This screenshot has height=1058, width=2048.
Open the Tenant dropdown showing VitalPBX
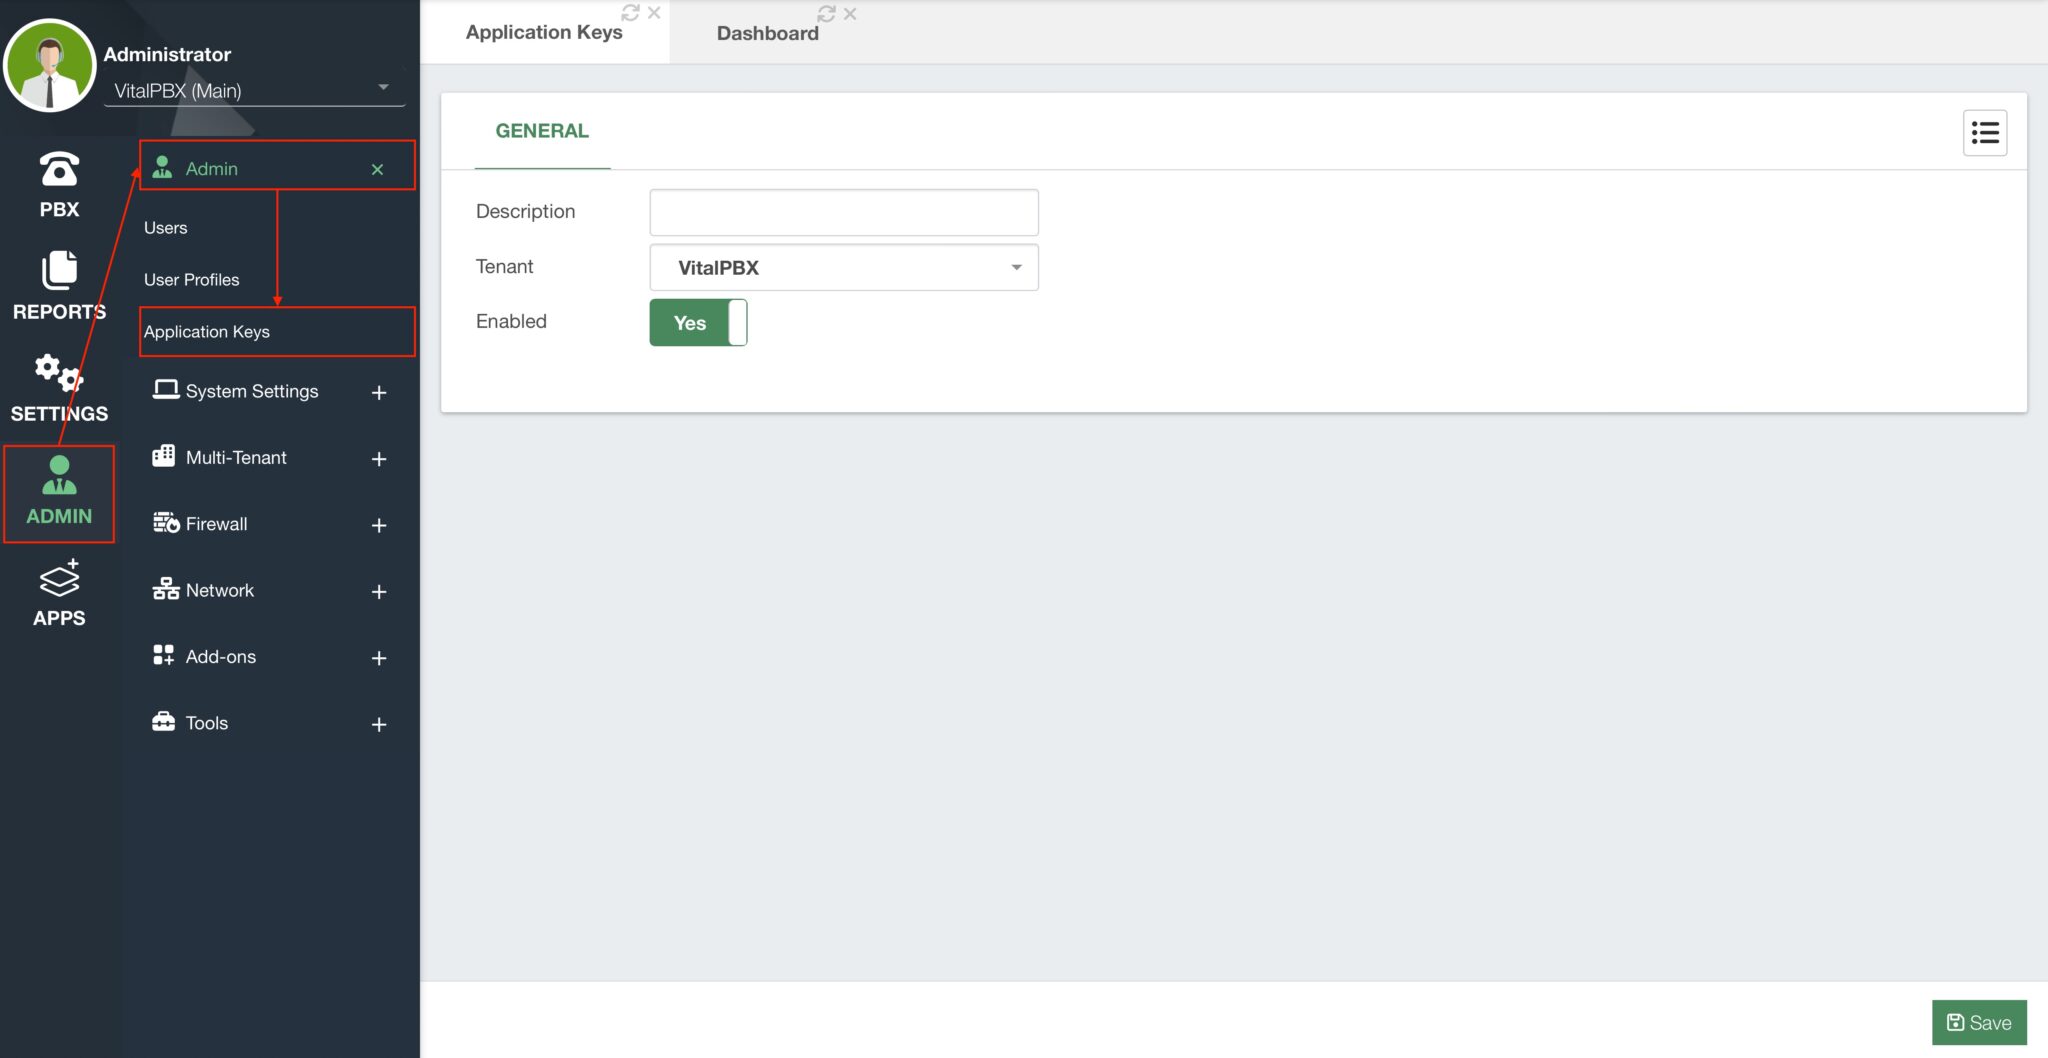point(844,267)
